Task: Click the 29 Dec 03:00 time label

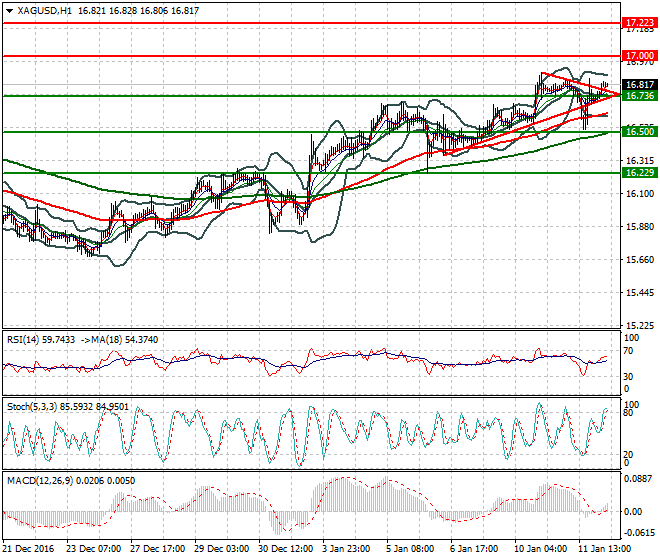Action: (221, 549)
